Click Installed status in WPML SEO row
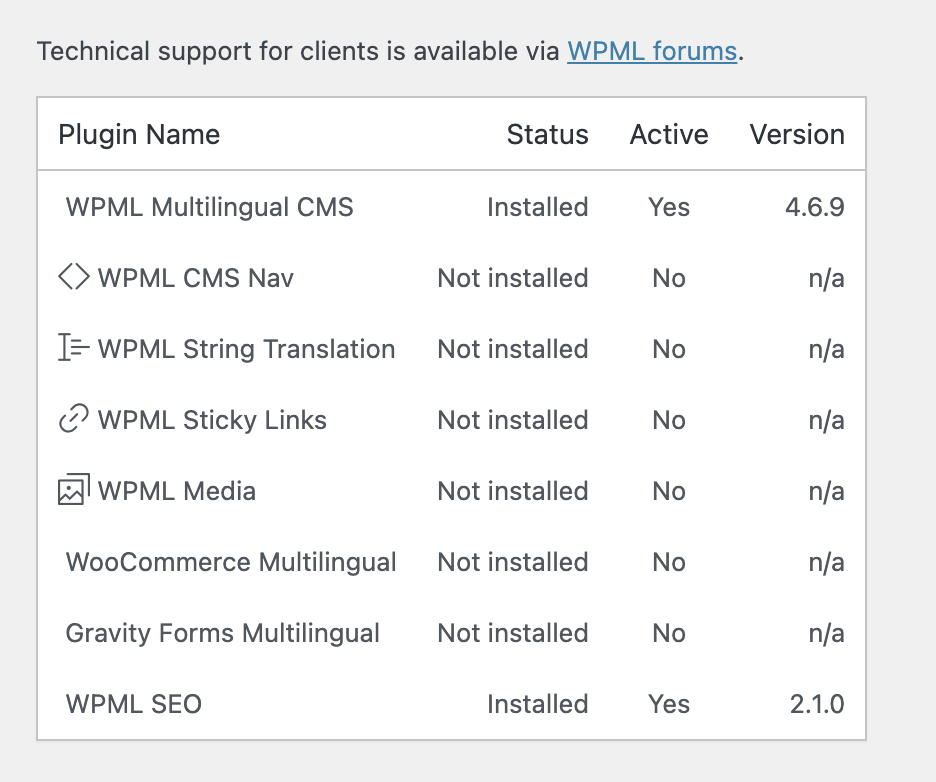936x782 pixels. pyautogui.click(x=538, y=704)
